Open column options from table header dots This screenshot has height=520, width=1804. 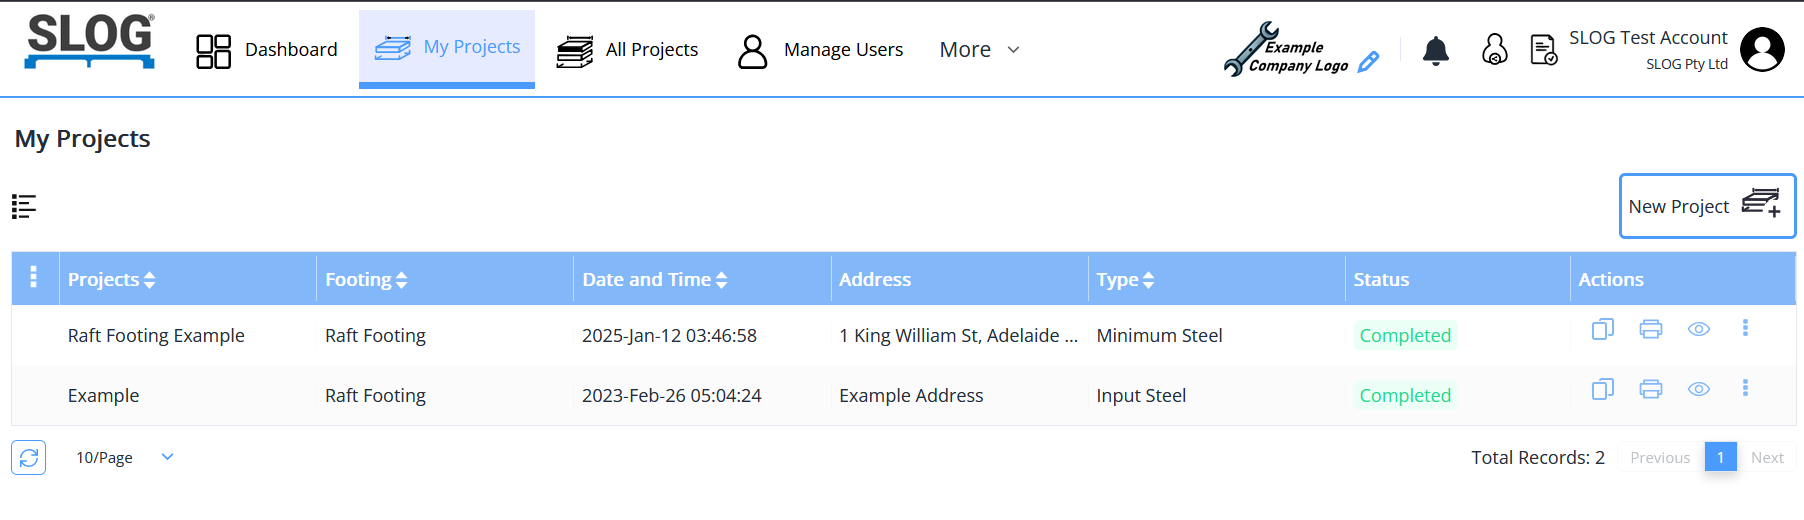click(x=34, y=277)
